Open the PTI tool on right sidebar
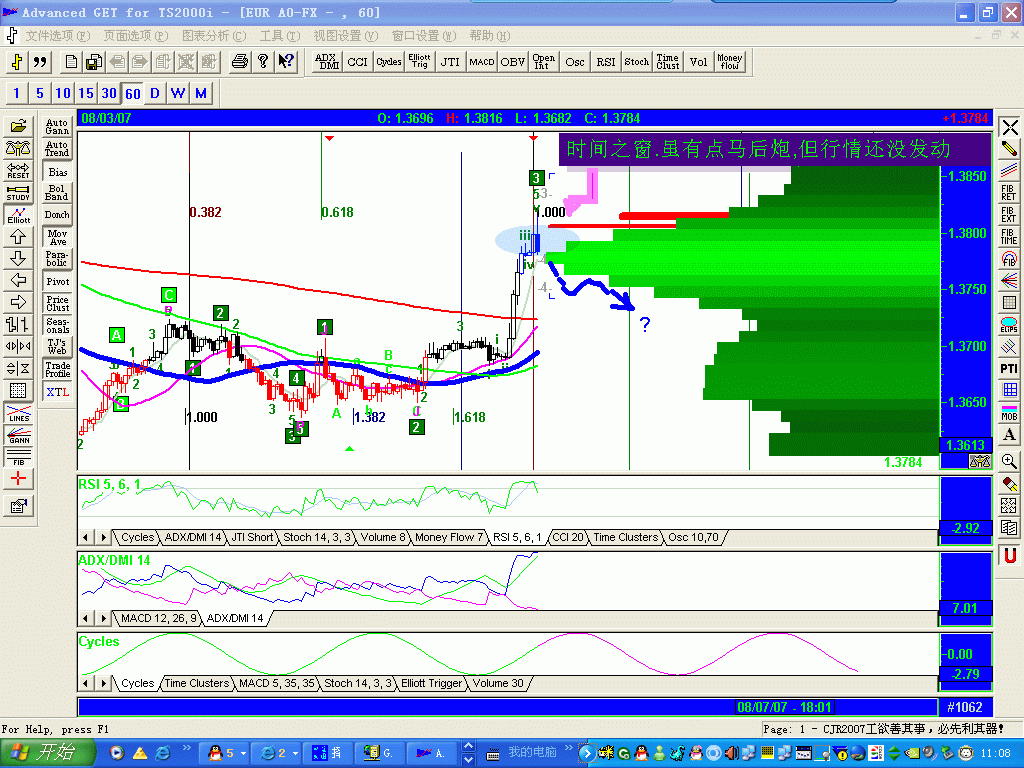1024x768 pixels. tap(1010, 369)
